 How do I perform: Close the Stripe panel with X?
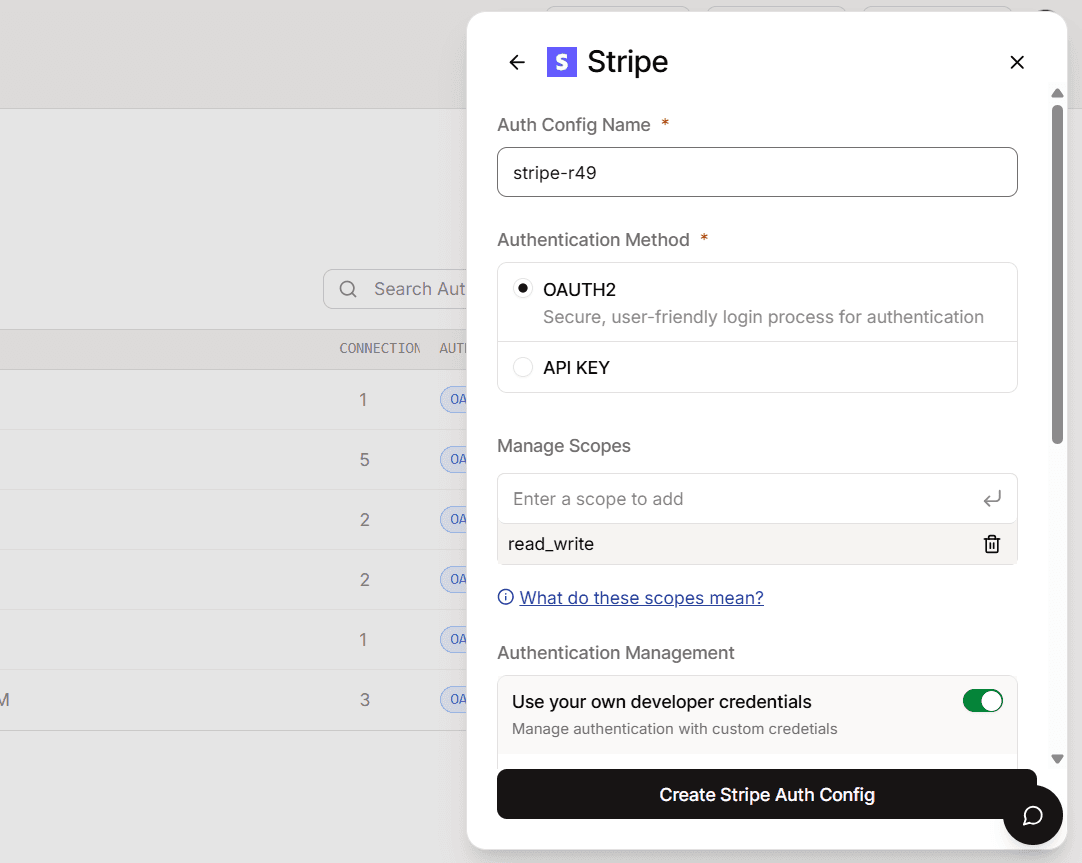point(1017,62)
